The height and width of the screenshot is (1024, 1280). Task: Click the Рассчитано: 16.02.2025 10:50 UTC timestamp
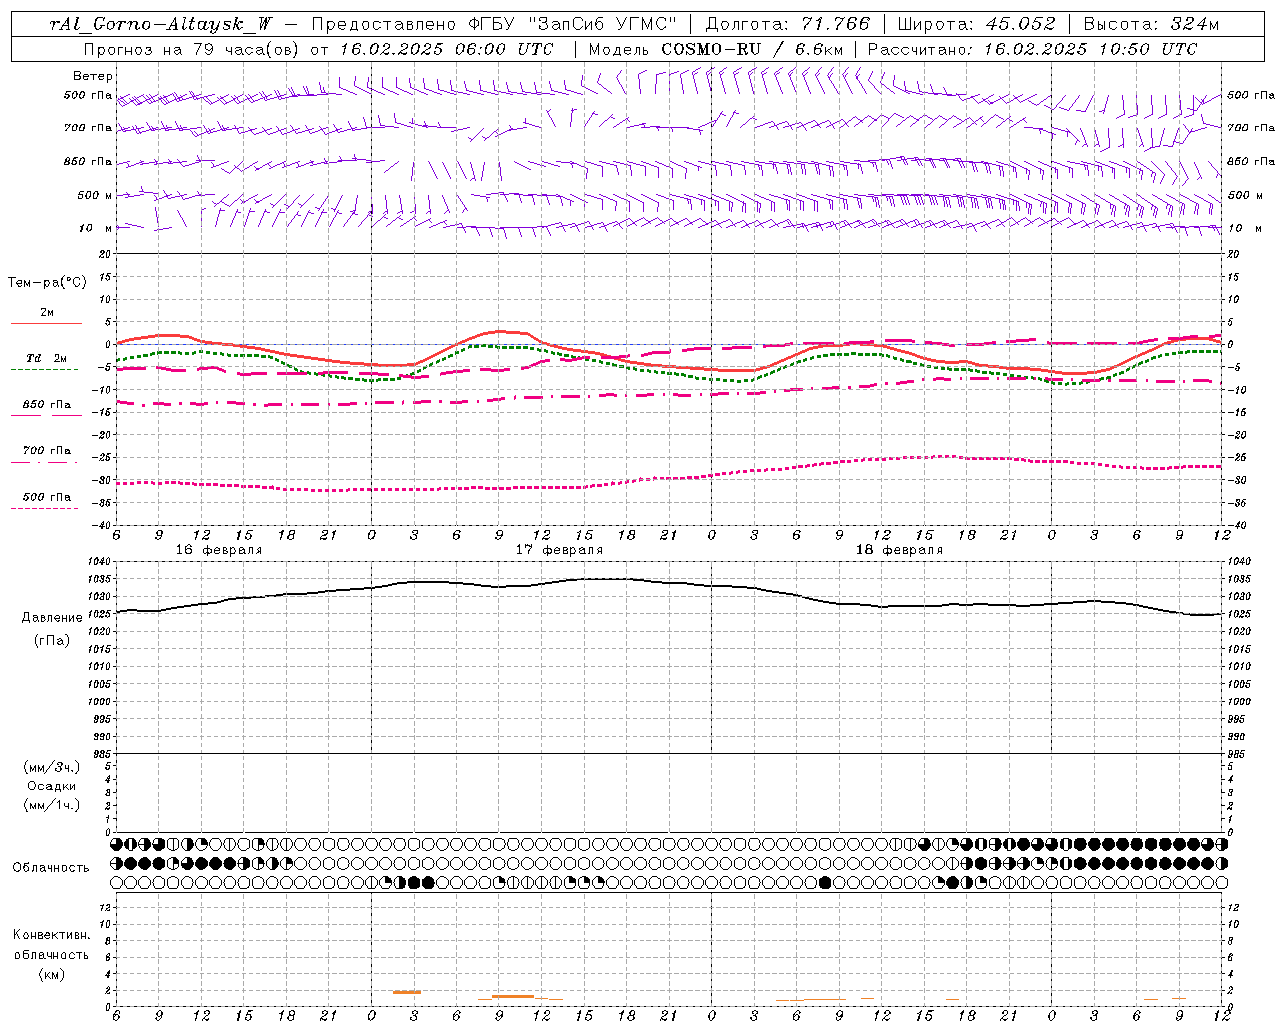point(1032,49)
